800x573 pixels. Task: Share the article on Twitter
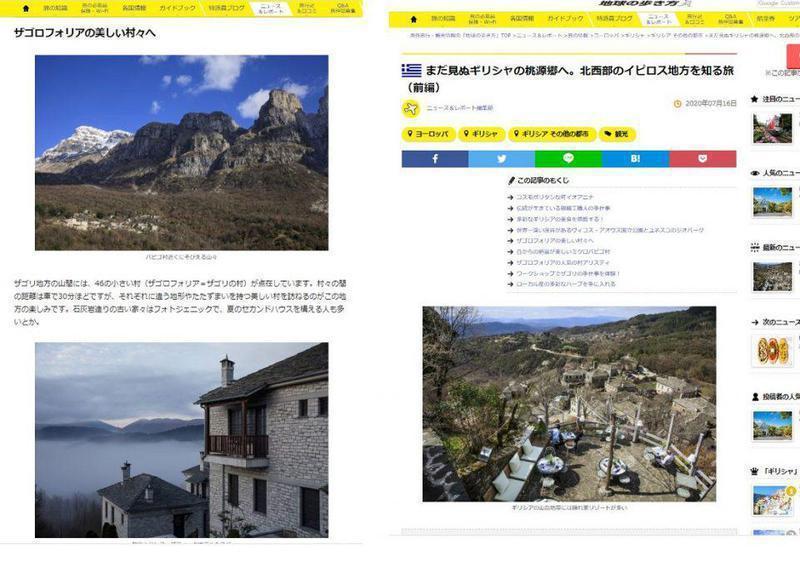click(x=501, y=158)
